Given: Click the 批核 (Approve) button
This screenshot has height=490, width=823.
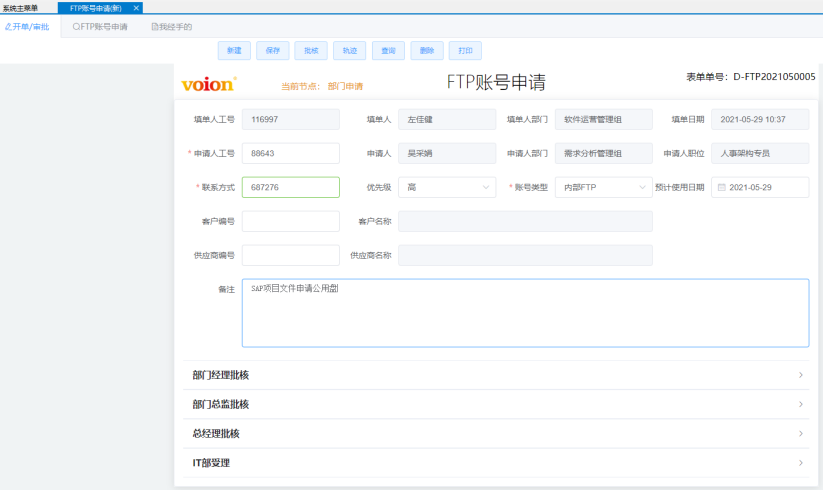Looking at the screenshot, I should coord(311,50).
